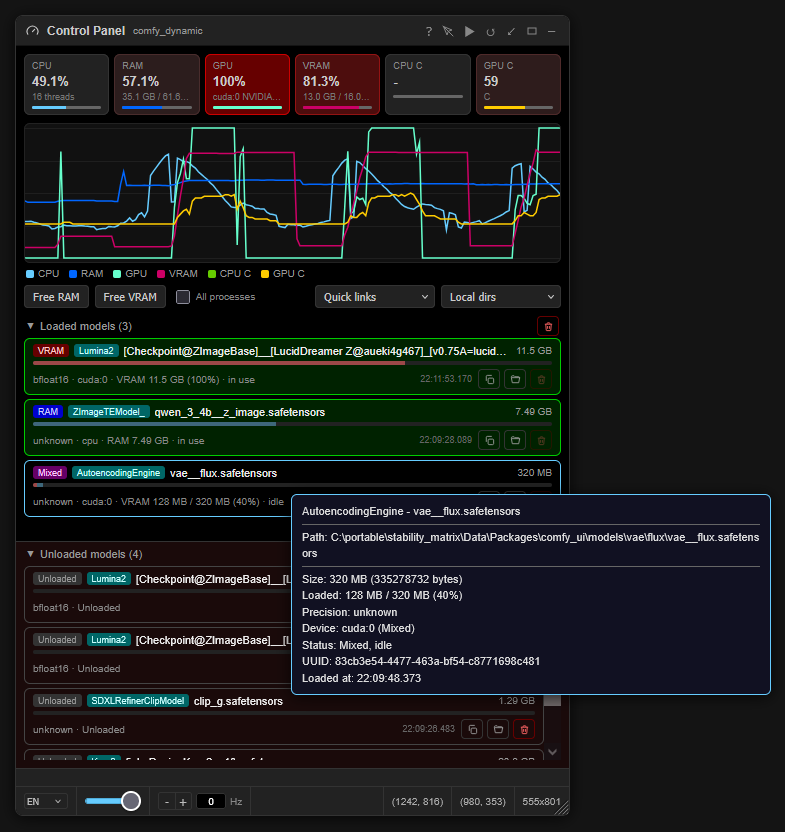Click the play triangle in panel header
This screenshot has width=785, height=832.
(469, 31)
